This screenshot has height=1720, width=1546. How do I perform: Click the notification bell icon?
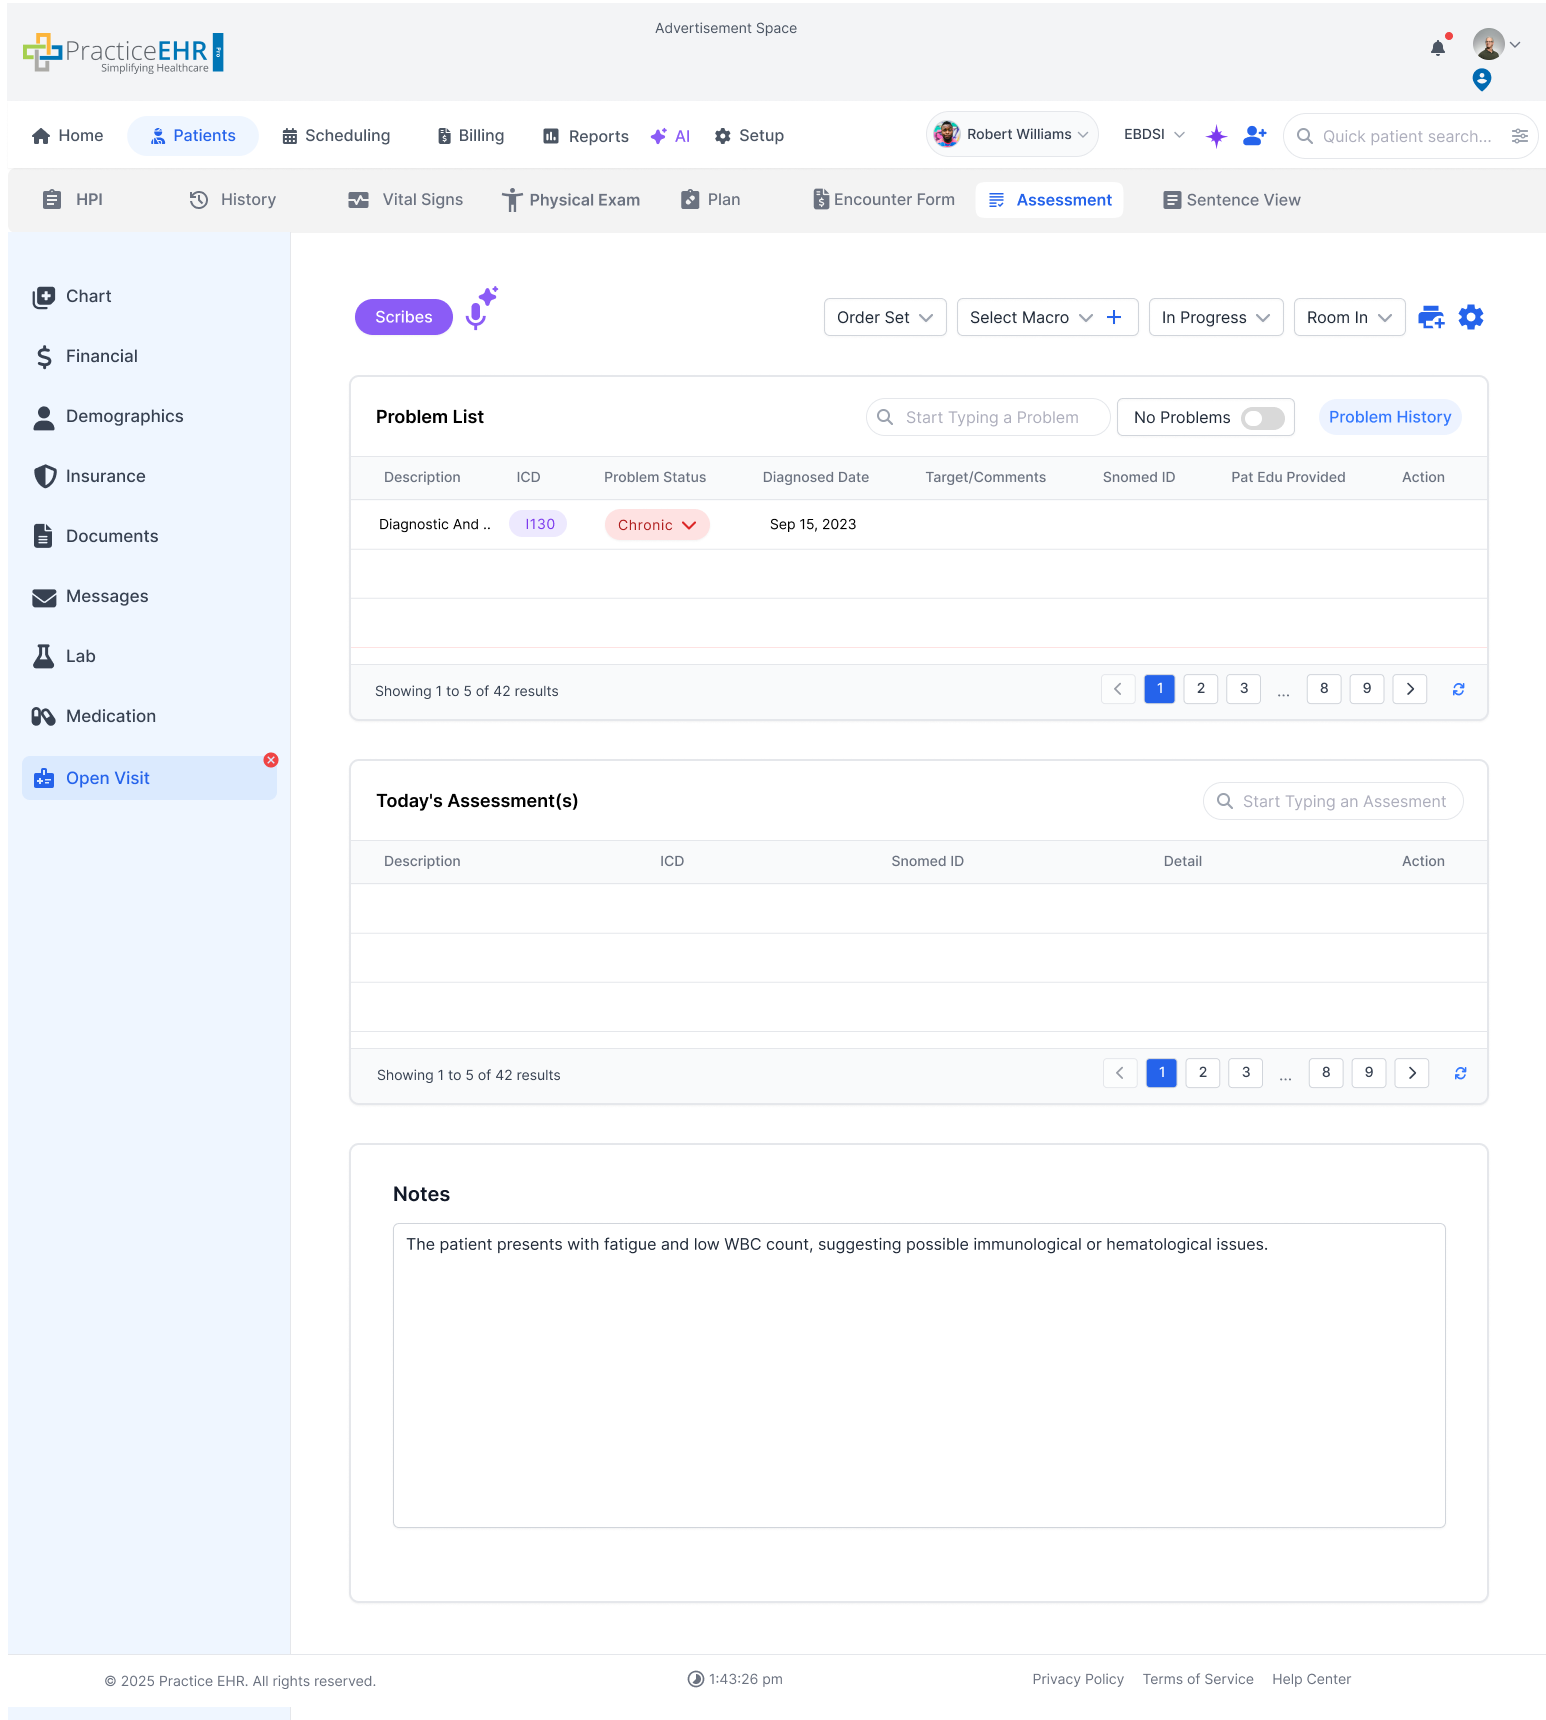pos(1438,47)
